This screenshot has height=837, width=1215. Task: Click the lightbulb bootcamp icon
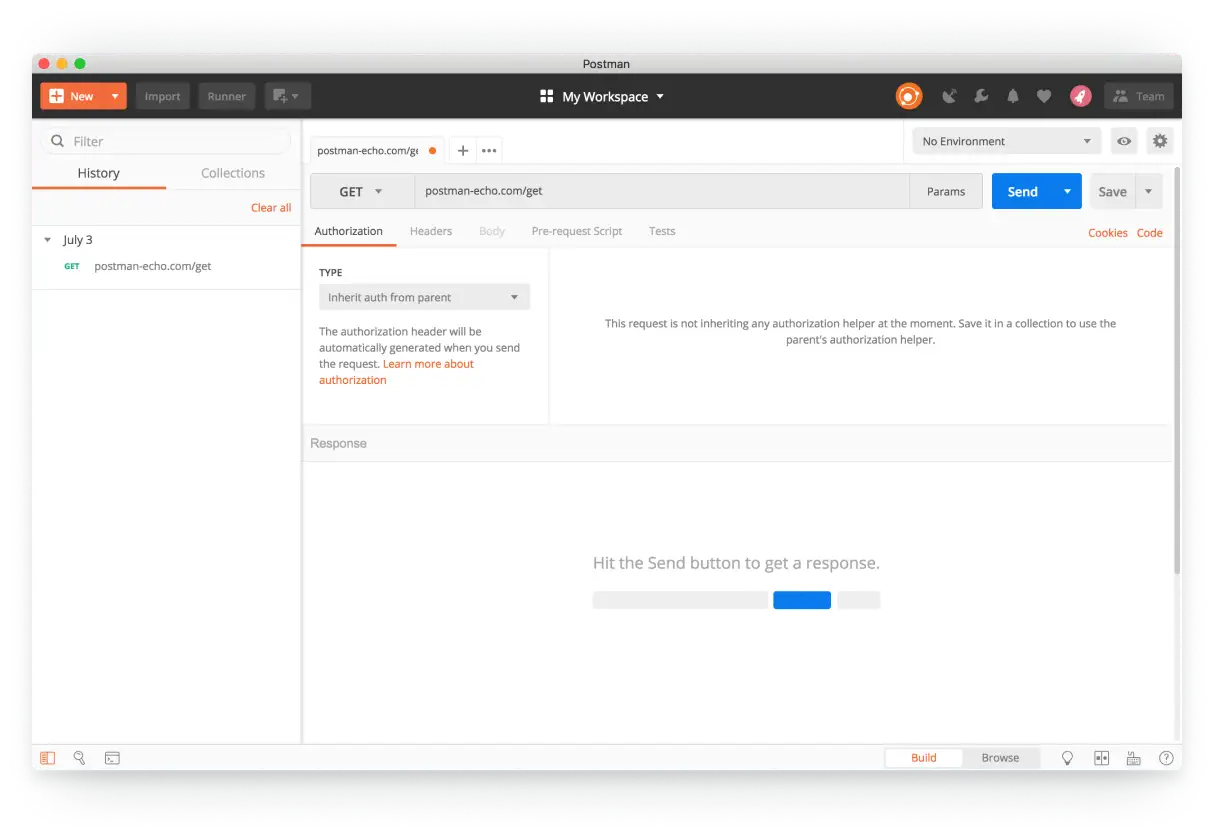coord(1067,758)
